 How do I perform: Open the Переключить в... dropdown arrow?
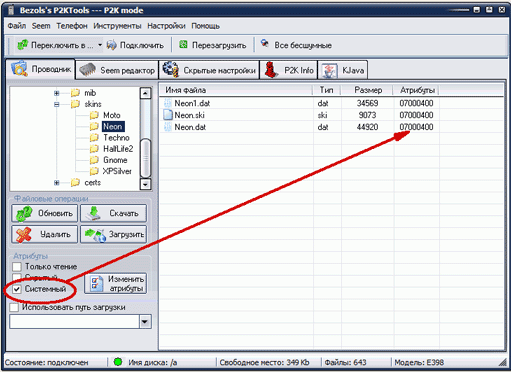(x=100, y=45)
